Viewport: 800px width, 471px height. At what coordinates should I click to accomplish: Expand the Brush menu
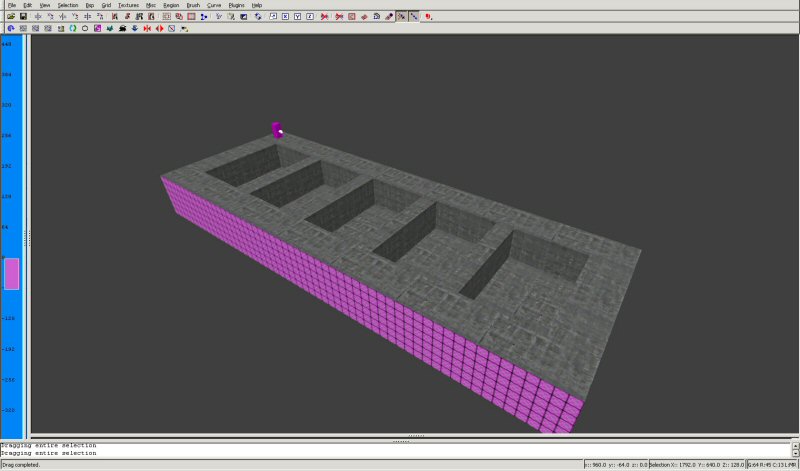tap(193, 5)
